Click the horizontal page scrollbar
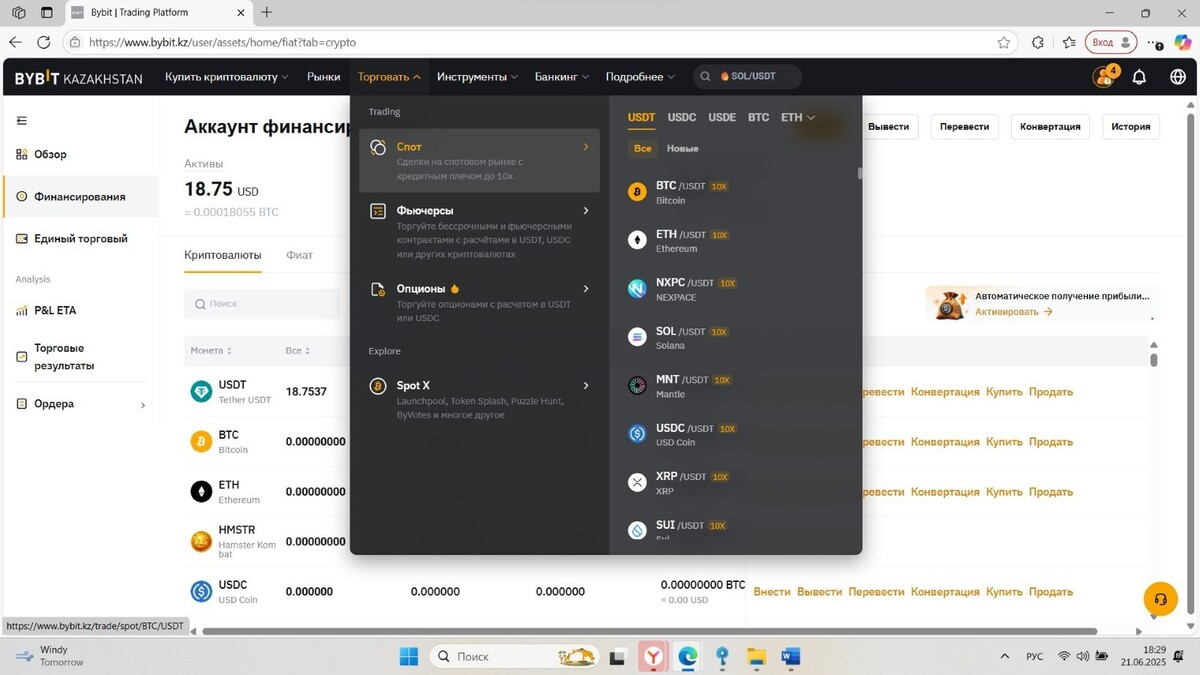Viewport: 1200px width, 675px height. pos(650,632)
